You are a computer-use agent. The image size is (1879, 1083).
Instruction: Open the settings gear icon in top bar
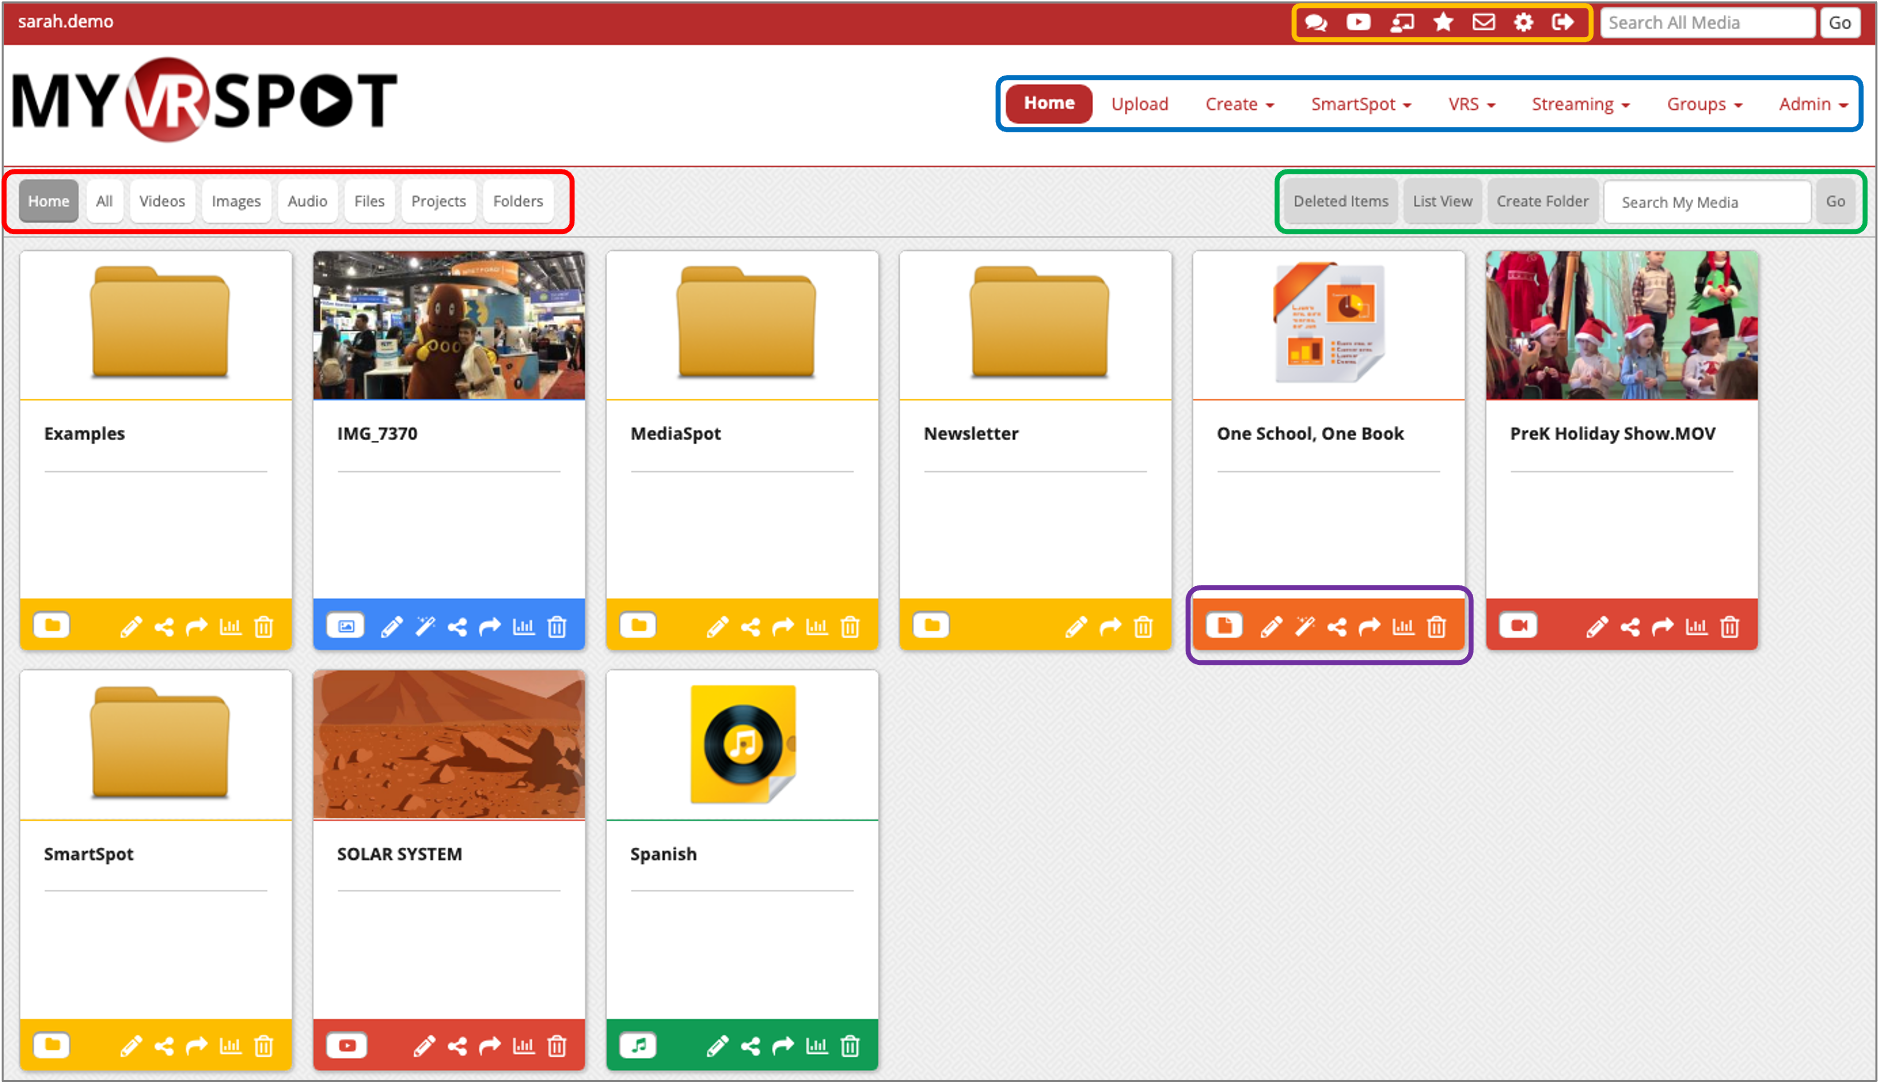(x=1523, y=22)
